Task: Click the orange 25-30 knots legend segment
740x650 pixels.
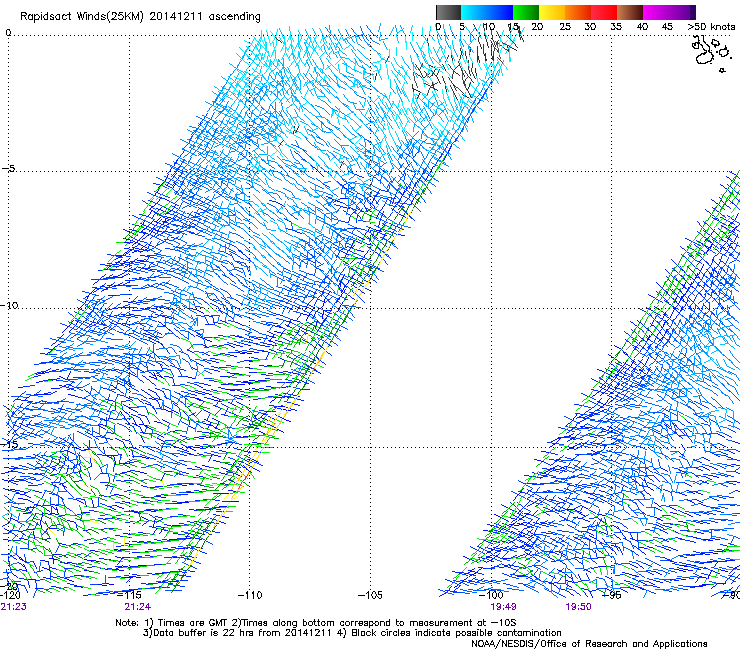Action: pyautogui.click(x=578, y=12)
